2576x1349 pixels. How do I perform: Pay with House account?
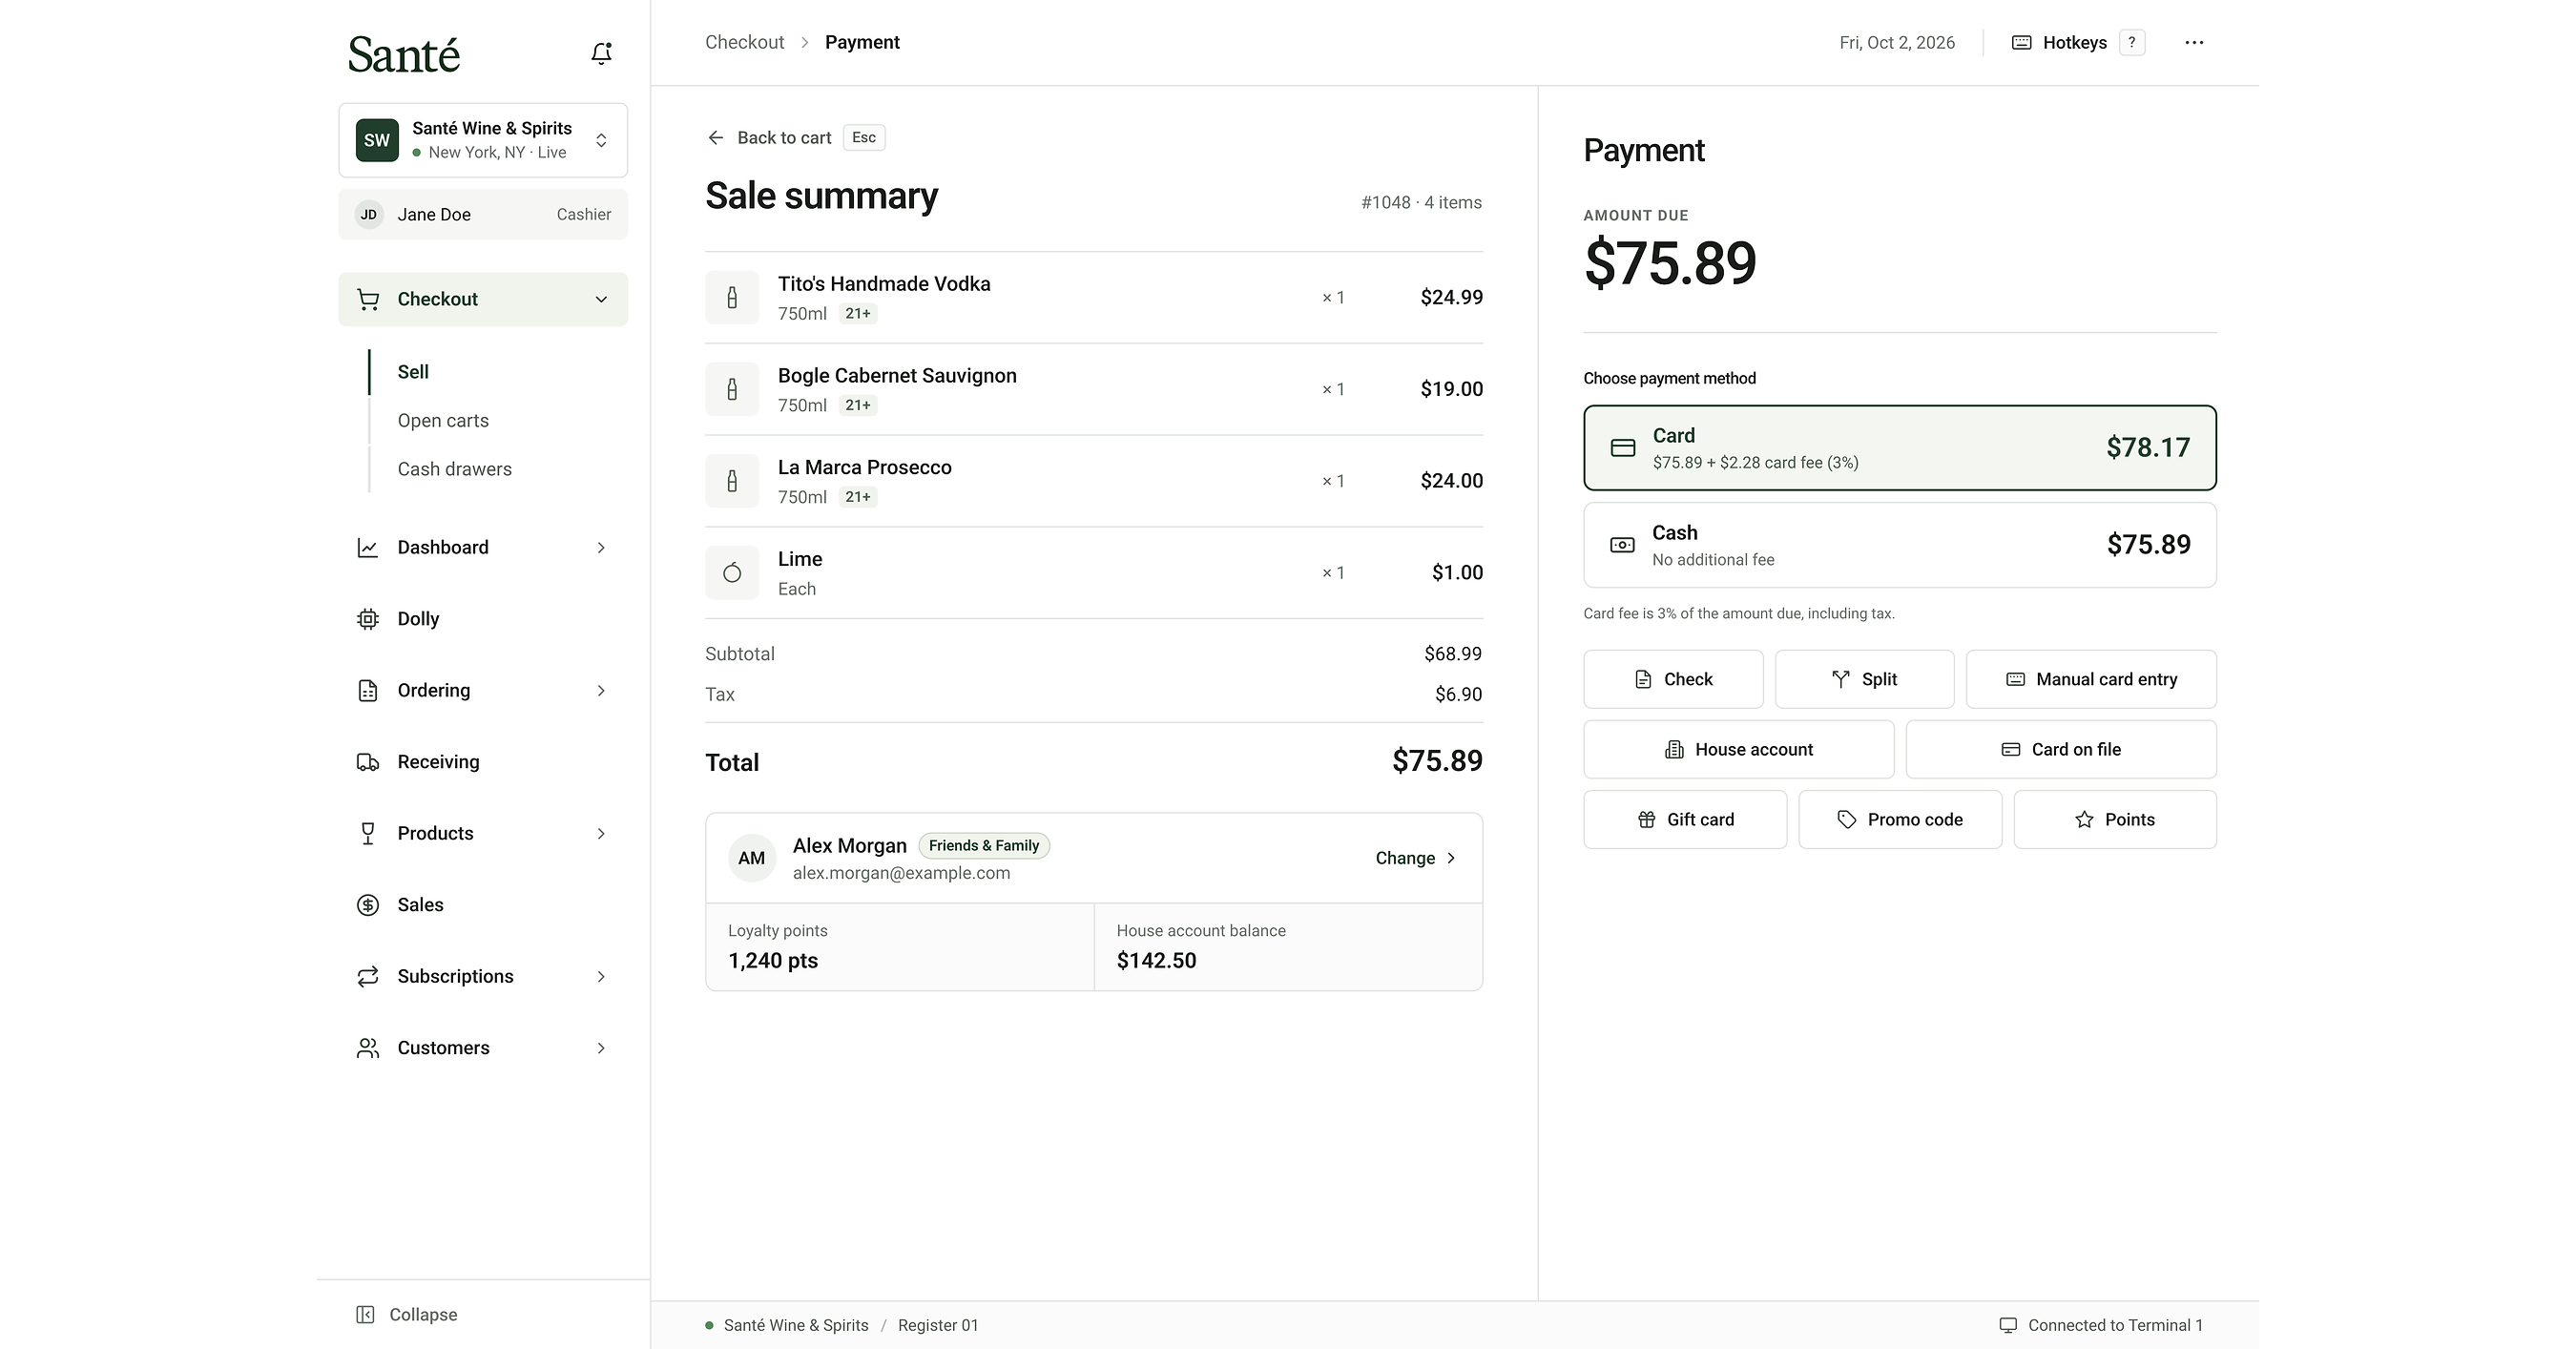[1739, 749]
